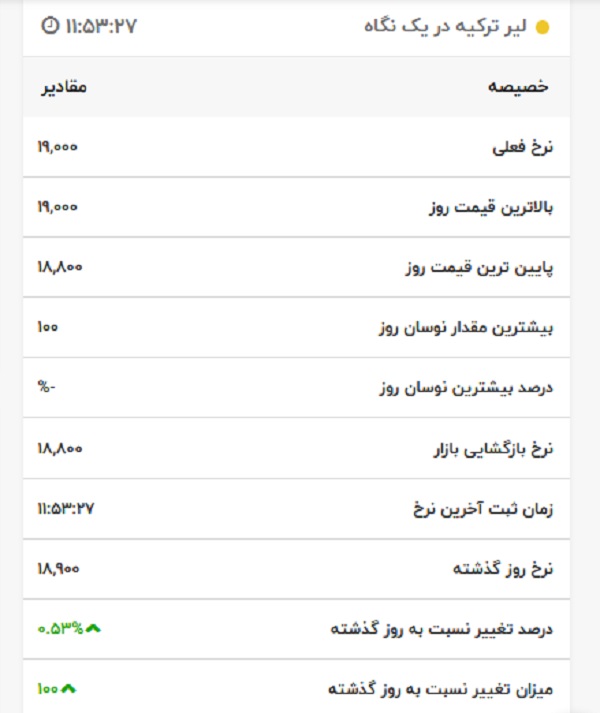Click the green up arrow beside 0.53%
The width and height of the screenshot is (600, 713).
pyautogui.click(x=93, y=628)
